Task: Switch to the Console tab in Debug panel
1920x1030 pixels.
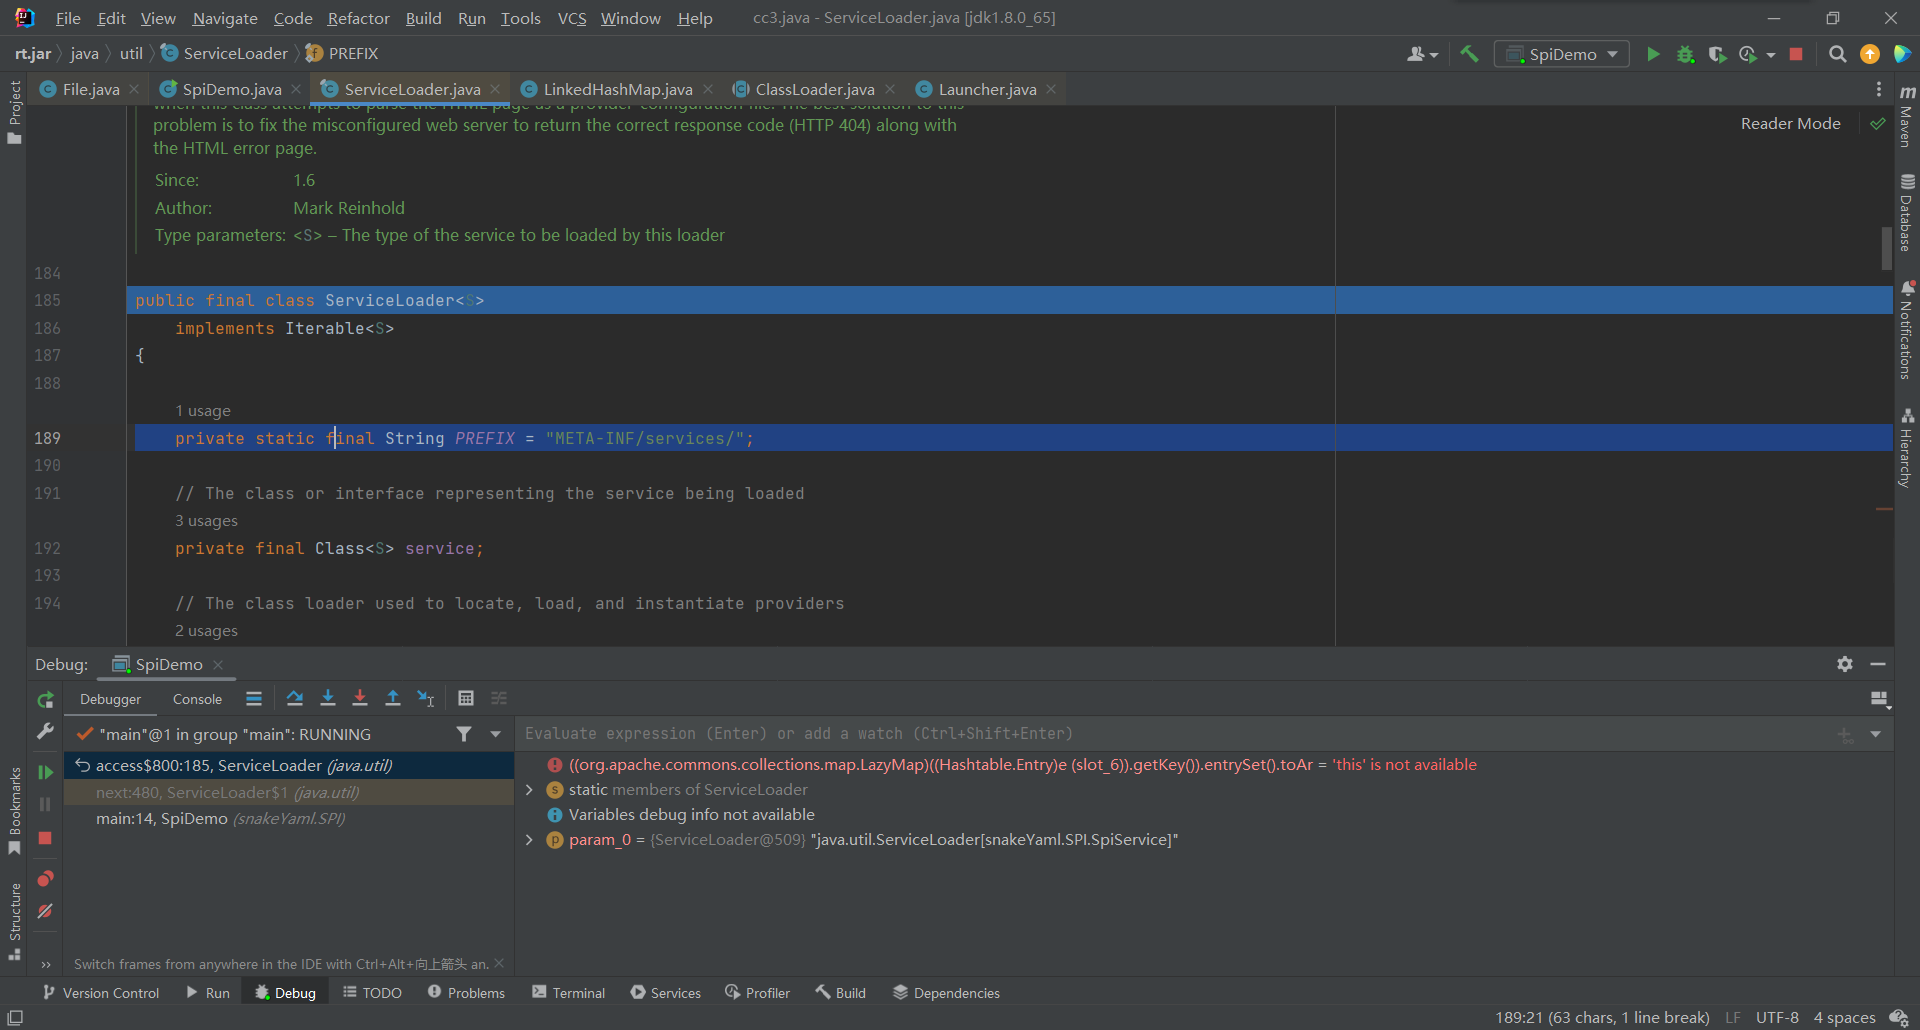Action: 197,699
